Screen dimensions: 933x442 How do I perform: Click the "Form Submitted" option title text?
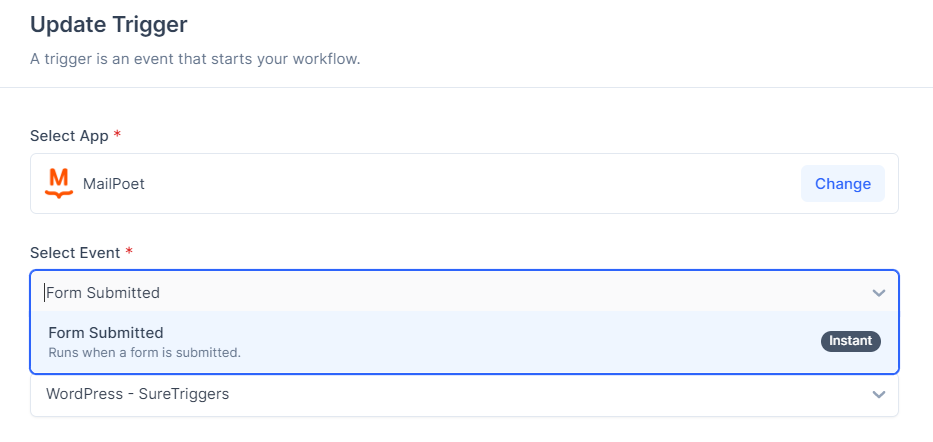point(105,333)
